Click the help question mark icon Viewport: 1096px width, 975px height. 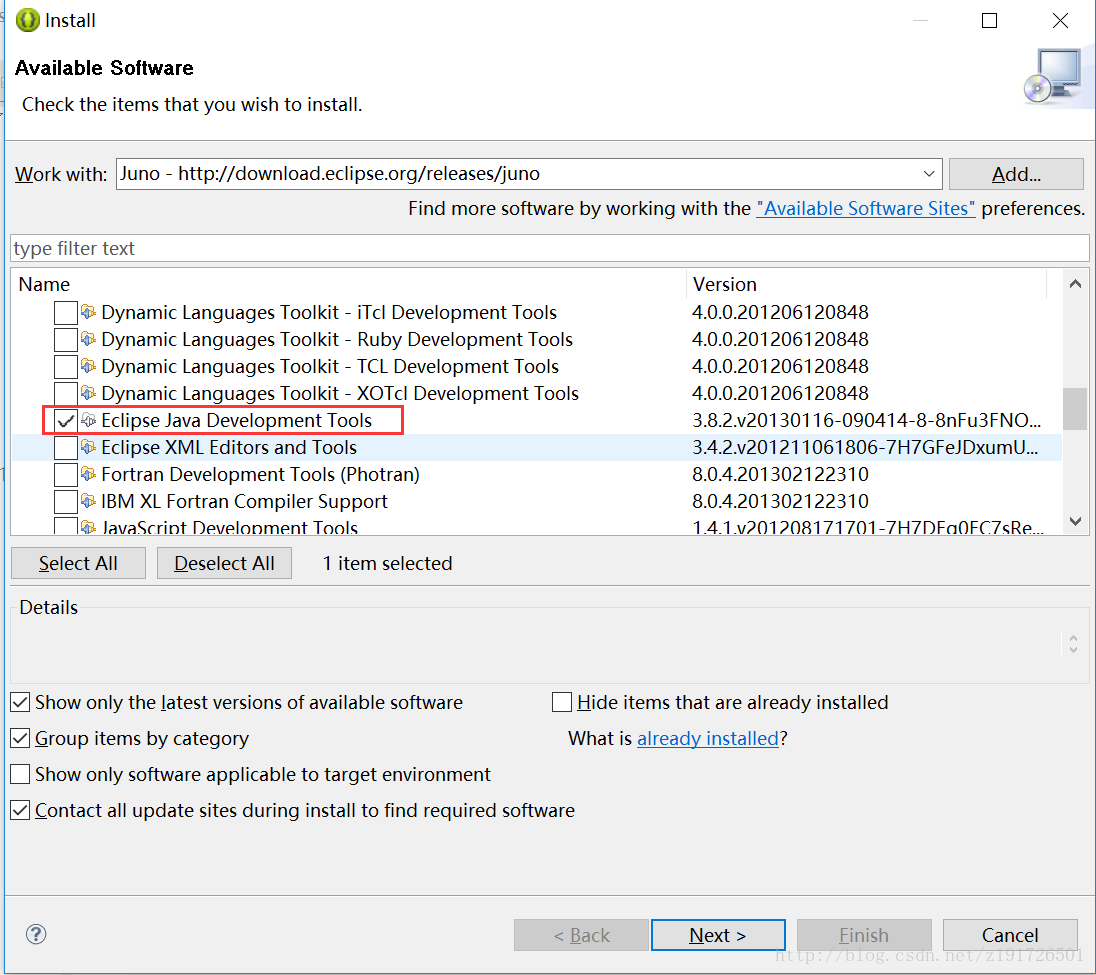click(x=36, y=934)
